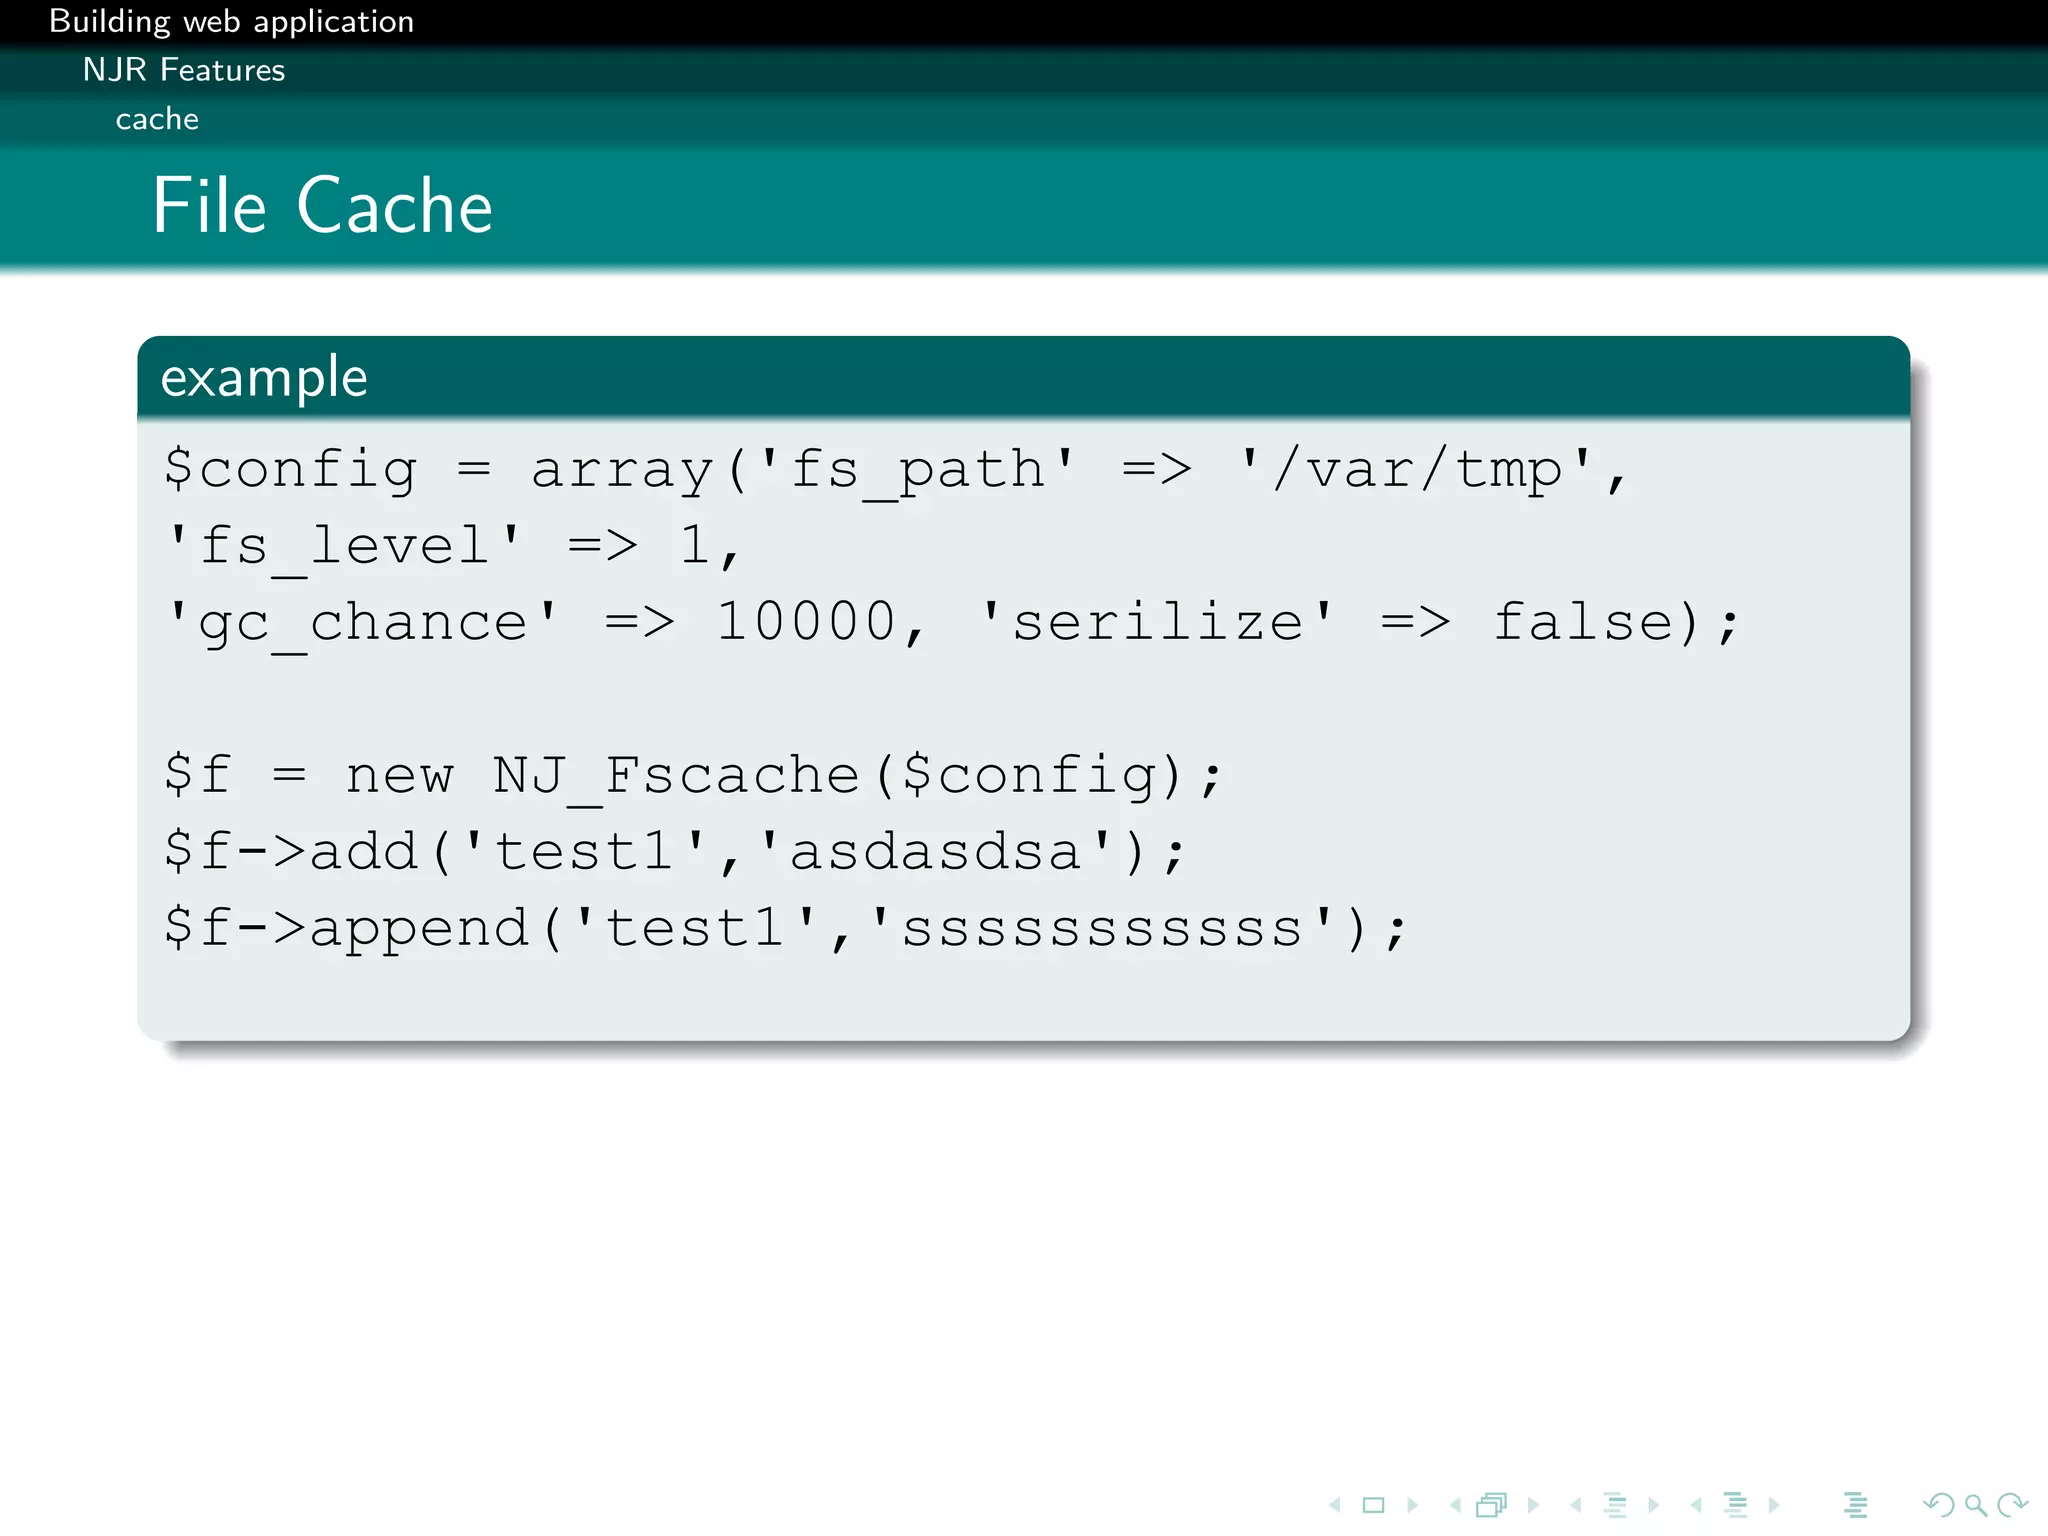Click the go back curved arrow icon
Screen dimensions: 2048x1536
(1938, 1505)
